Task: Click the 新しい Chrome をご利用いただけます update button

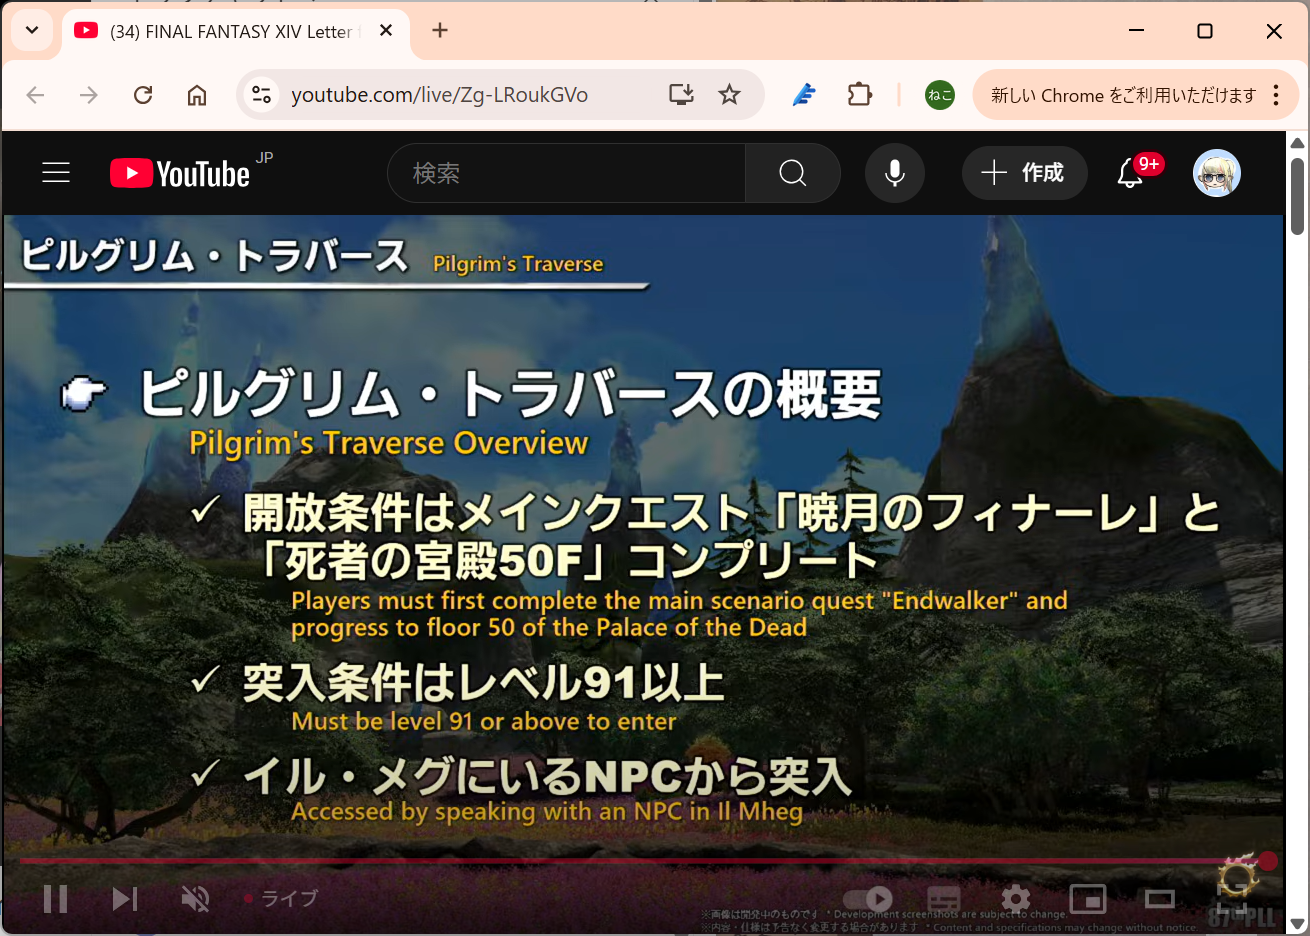Action: [x=1124, y=95]
